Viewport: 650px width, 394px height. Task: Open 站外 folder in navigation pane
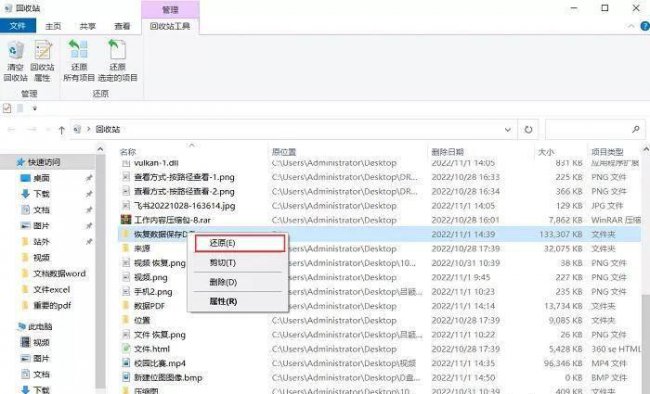point(41,241)
